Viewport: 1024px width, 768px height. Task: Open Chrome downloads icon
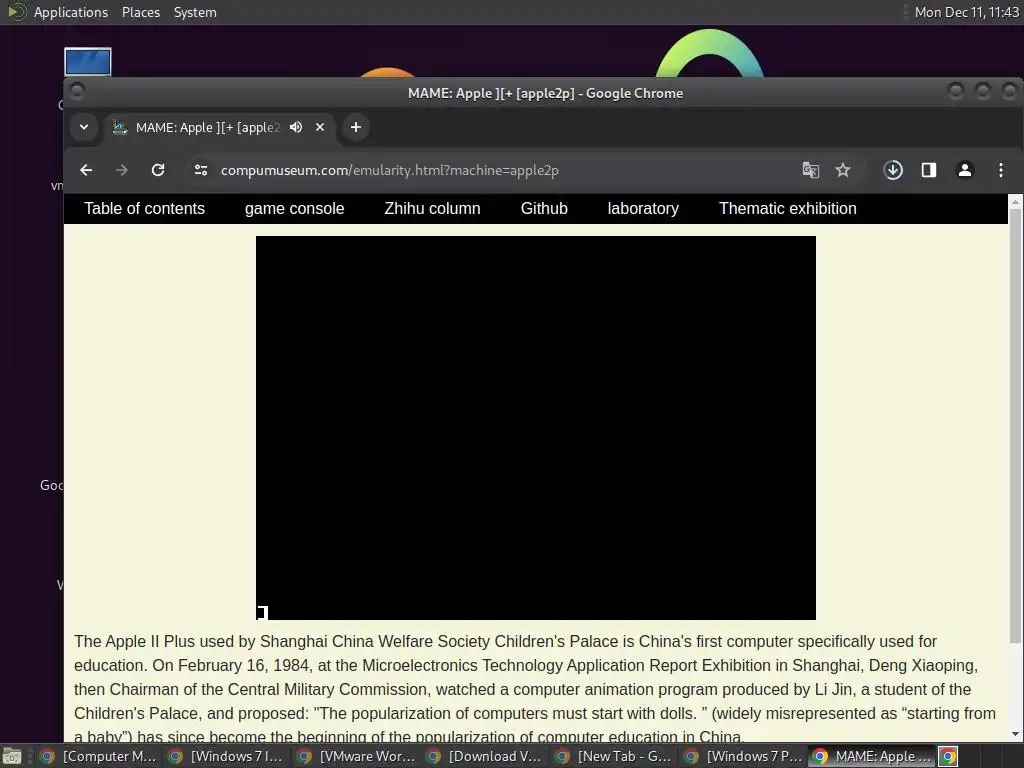(893, 170)
